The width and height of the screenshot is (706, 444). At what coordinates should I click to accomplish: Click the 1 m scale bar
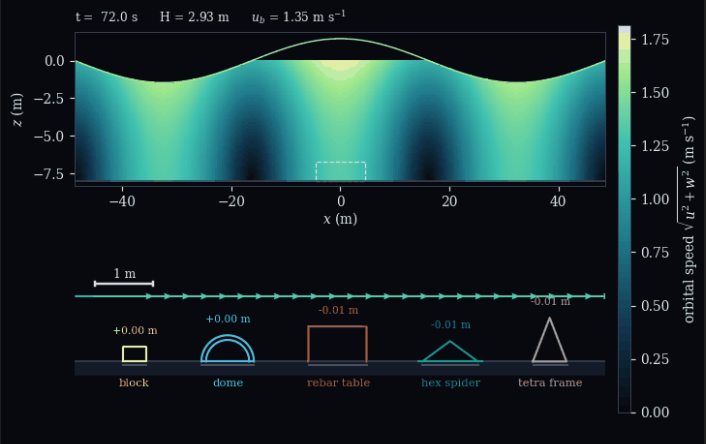pos(124,283)
